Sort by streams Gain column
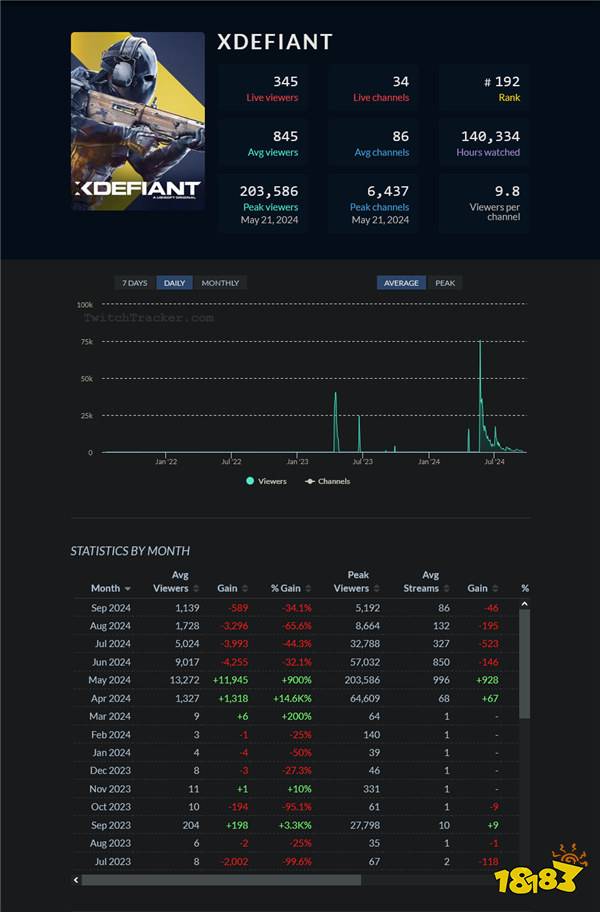 click(483, 588)
